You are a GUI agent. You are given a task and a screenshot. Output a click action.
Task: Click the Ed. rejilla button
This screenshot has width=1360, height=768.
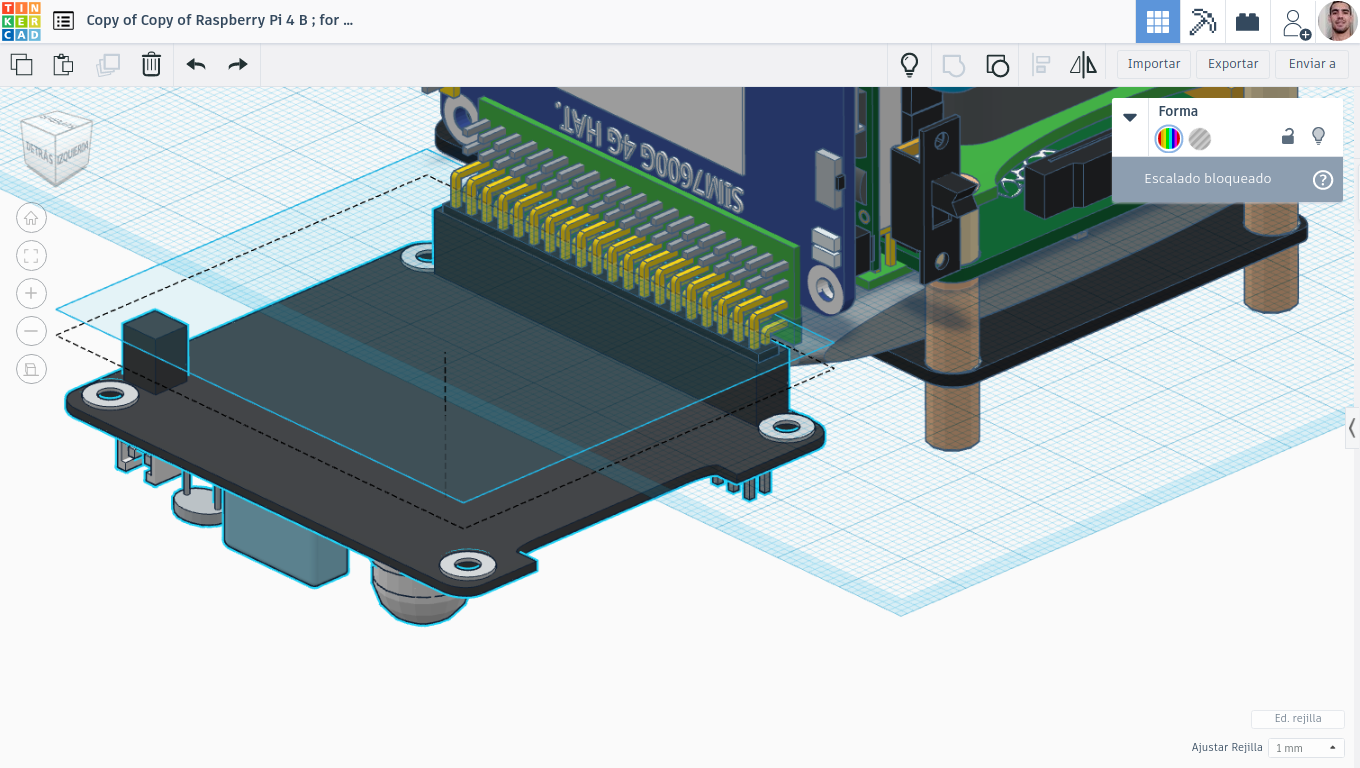pyautogui.click(x=1298, y=719)
